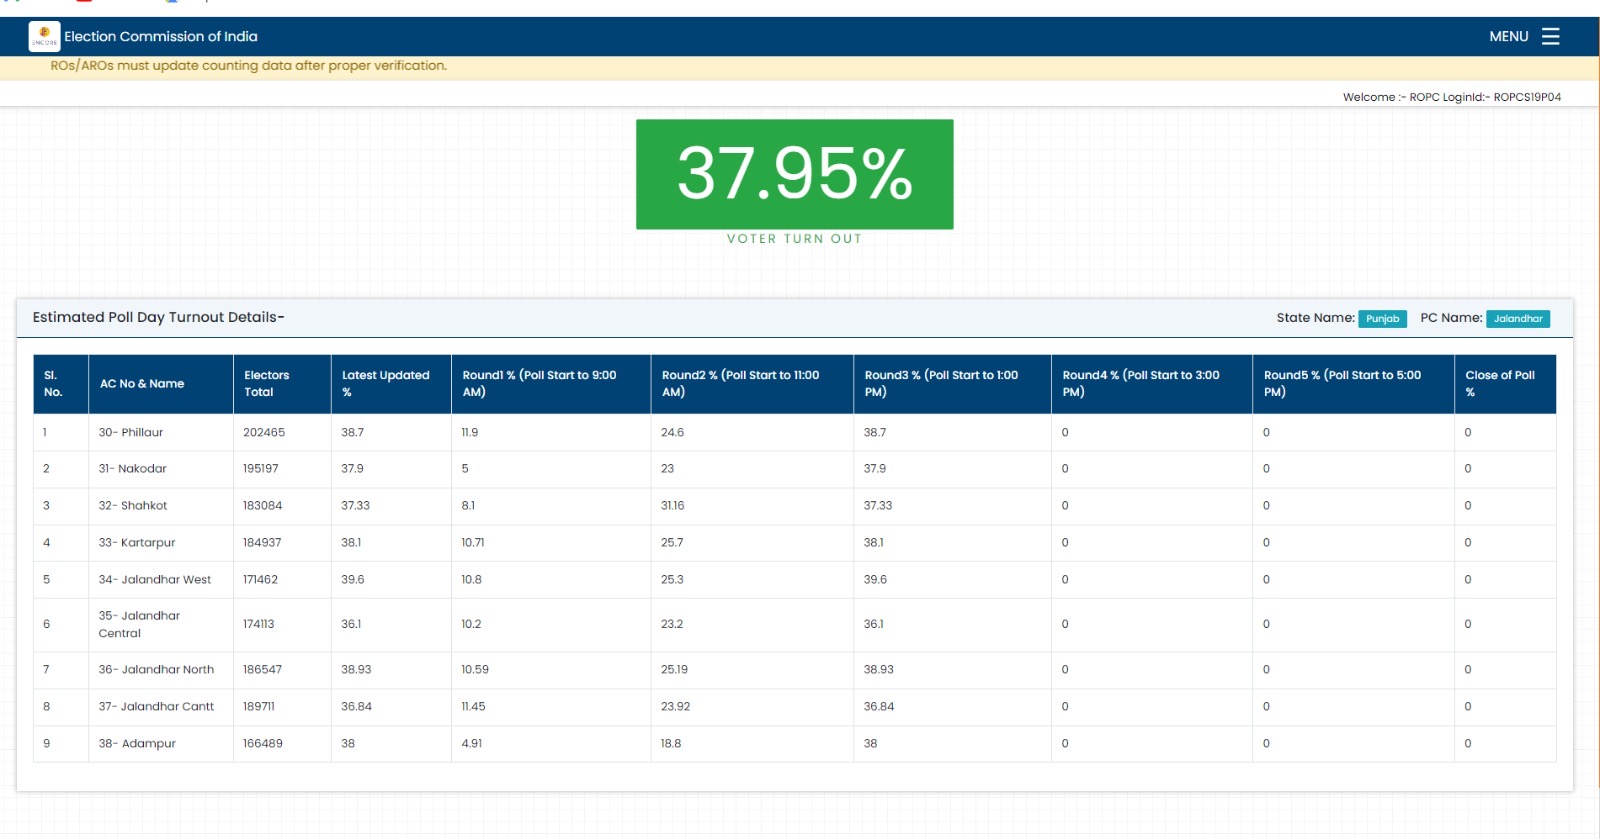Screen dimensions: 1600x839
Task: Click the 37.95% voter turnout box
Action: [794, 174]
